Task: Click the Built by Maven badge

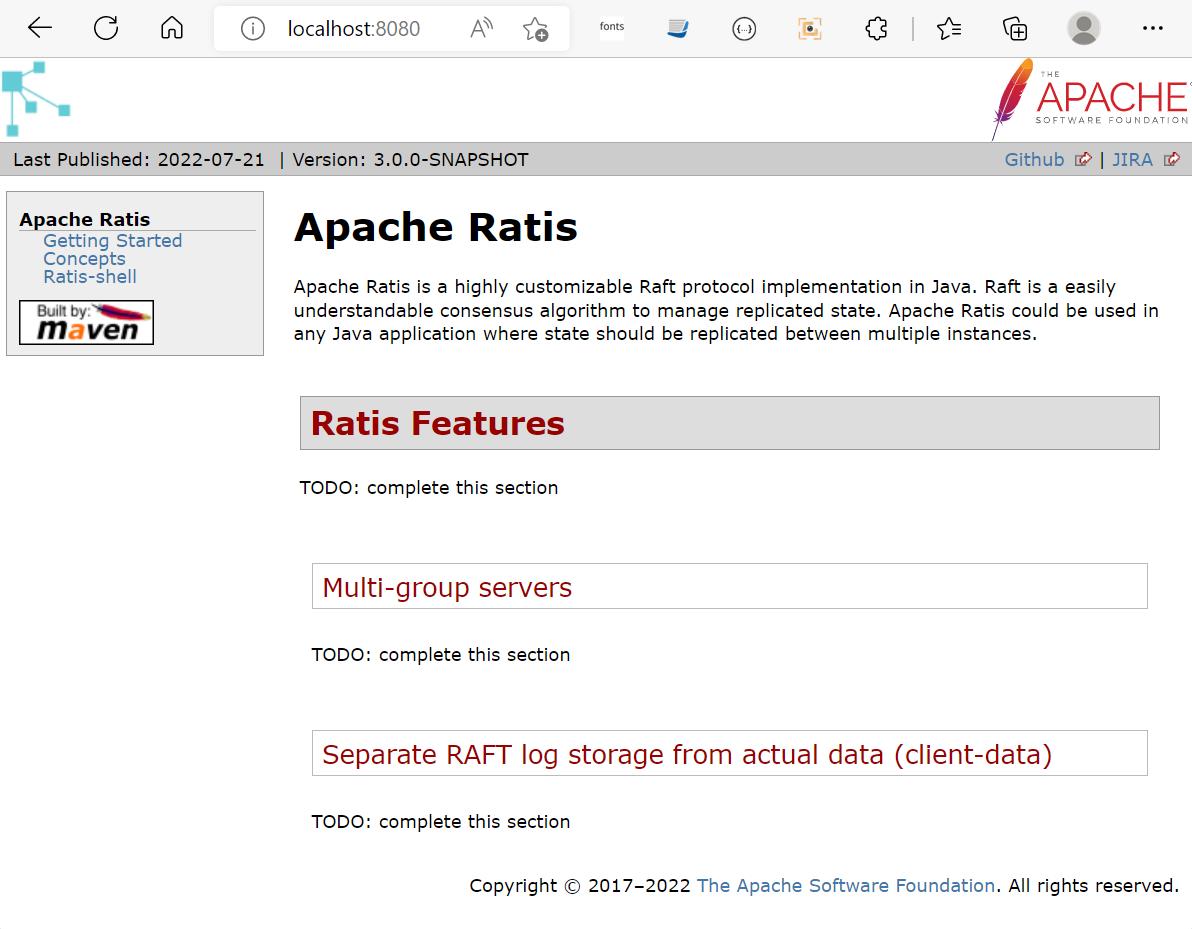Action: (x=87, y=322)
